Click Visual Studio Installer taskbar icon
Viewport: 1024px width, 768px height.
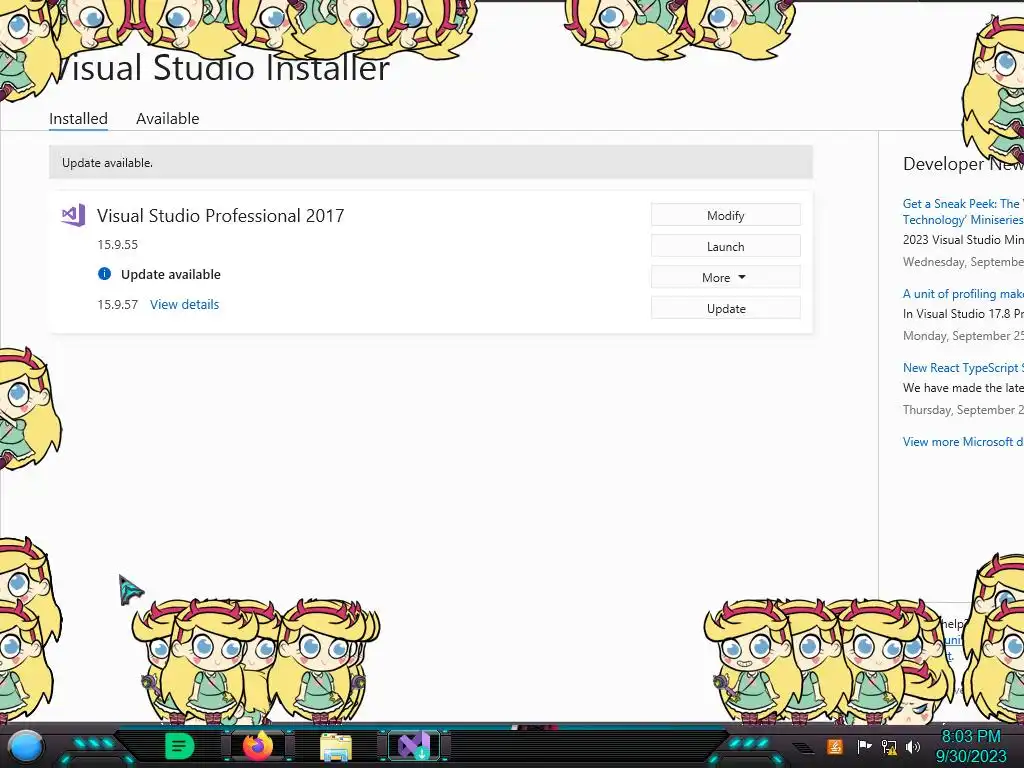[414, 746]
